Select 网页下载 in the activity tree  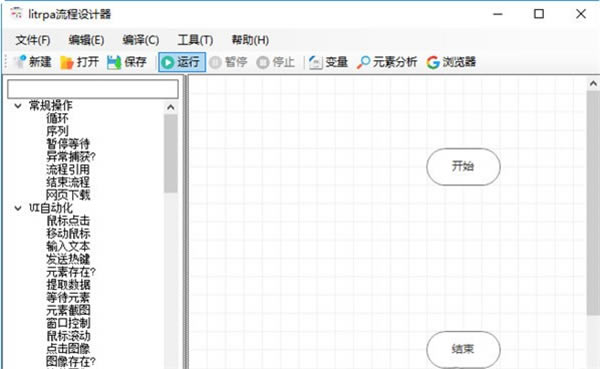(68, 195)
